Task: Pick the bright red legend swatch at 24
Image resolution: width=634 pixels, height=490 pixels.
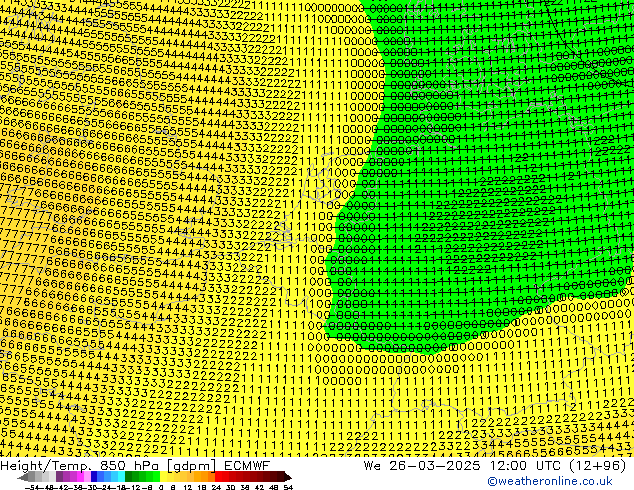Action: click(218, 476)
